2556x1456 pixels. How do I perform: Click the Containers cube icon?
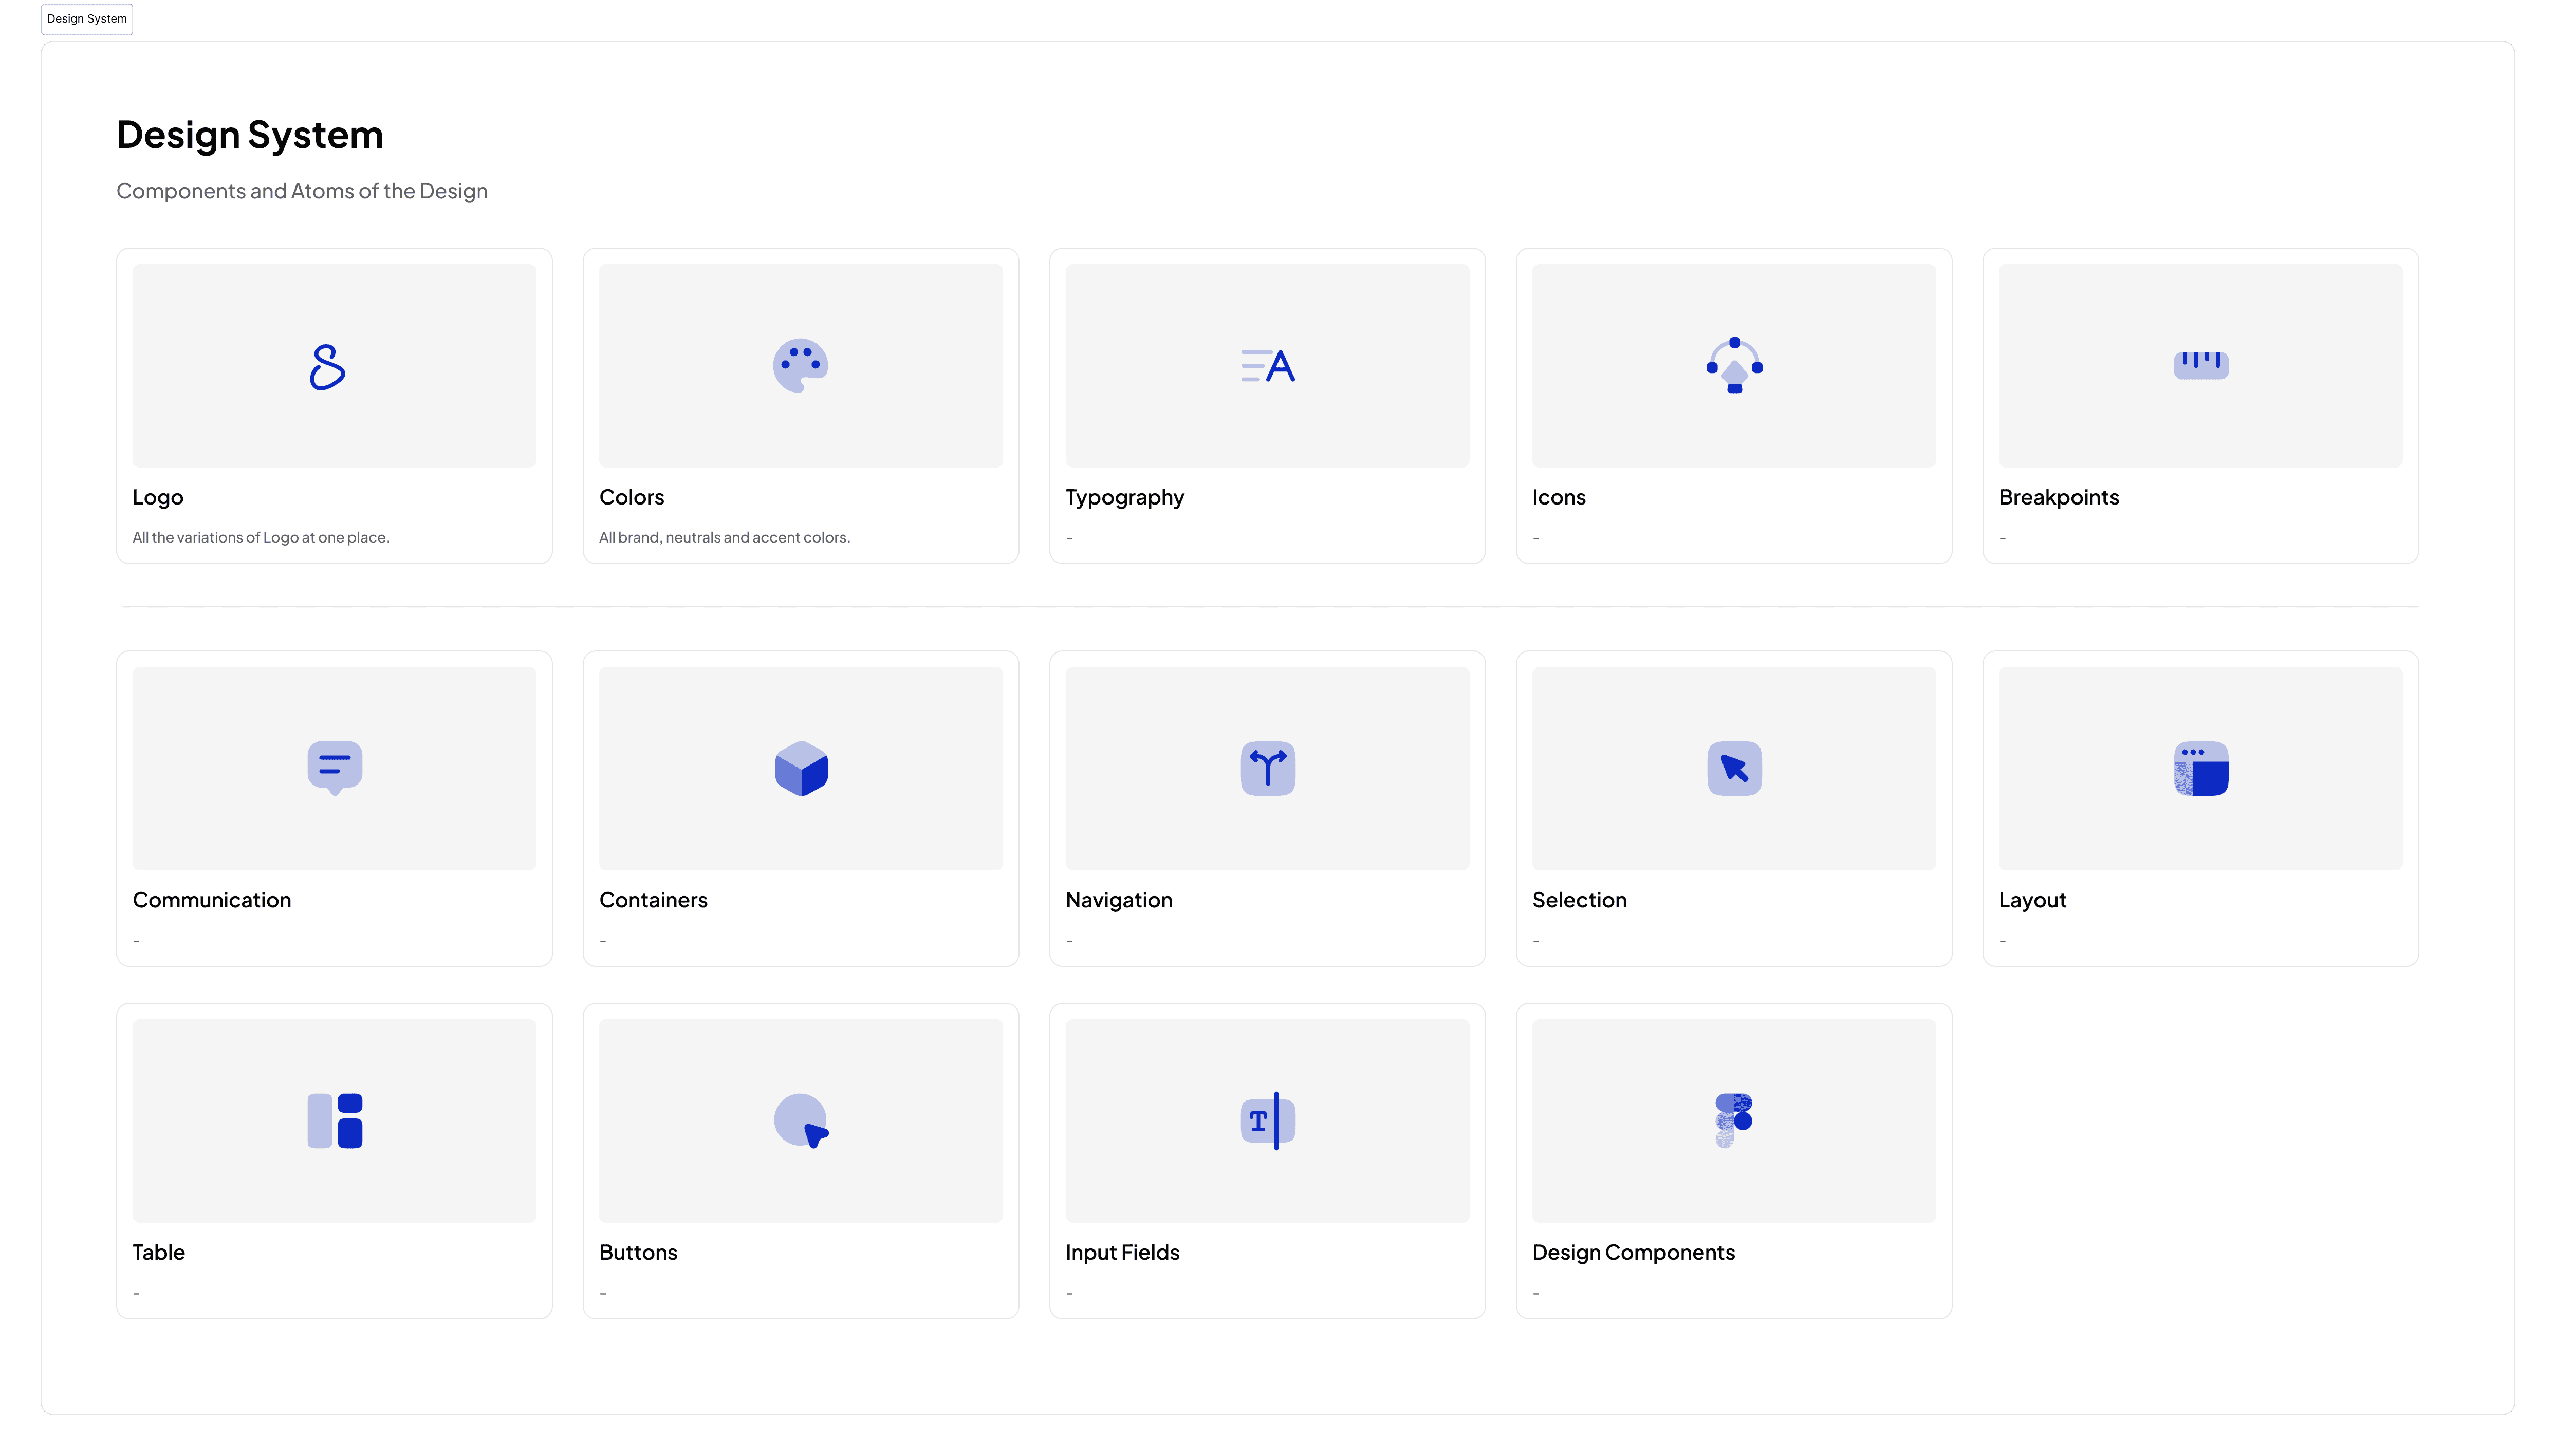click(x=801, y=768)
